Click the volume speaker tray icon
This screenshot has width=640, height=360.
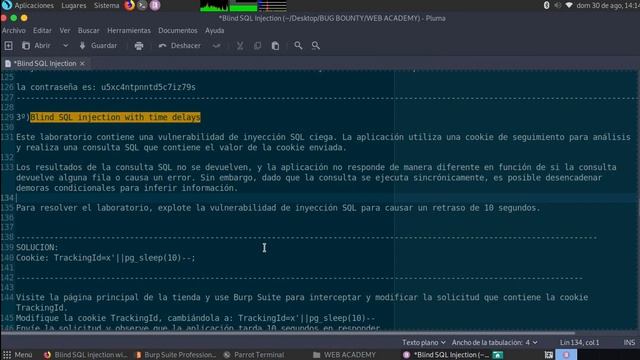tap(558, 5)
